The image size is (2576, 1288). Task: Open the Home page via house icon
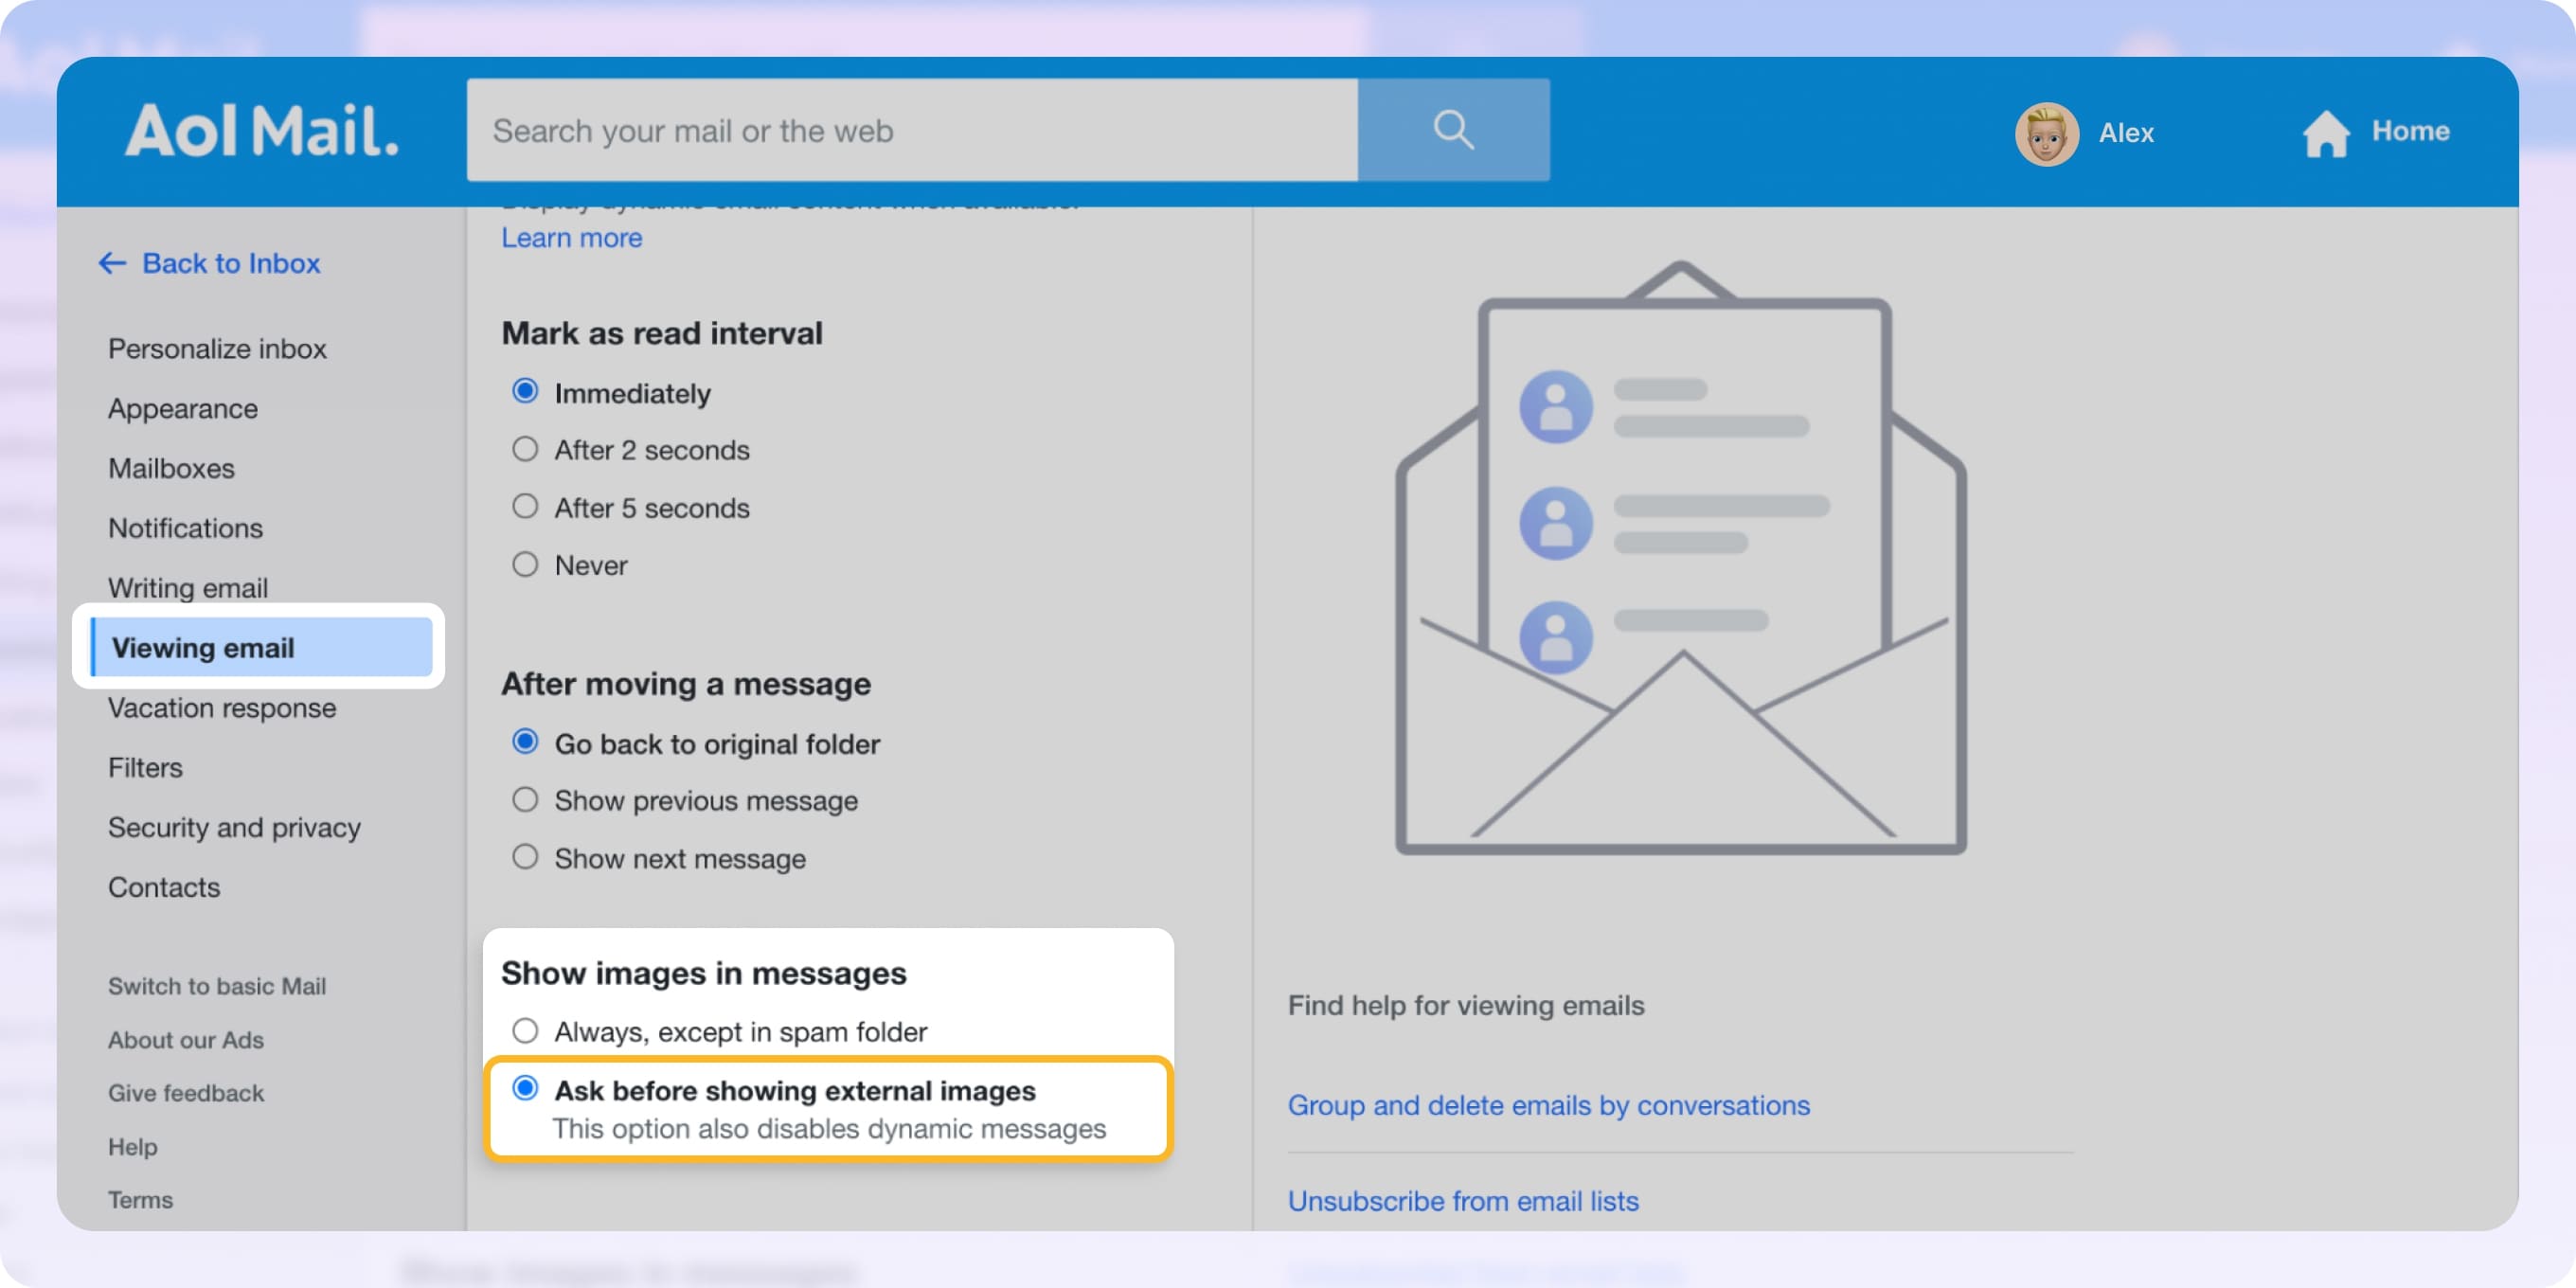[2327, 131]
